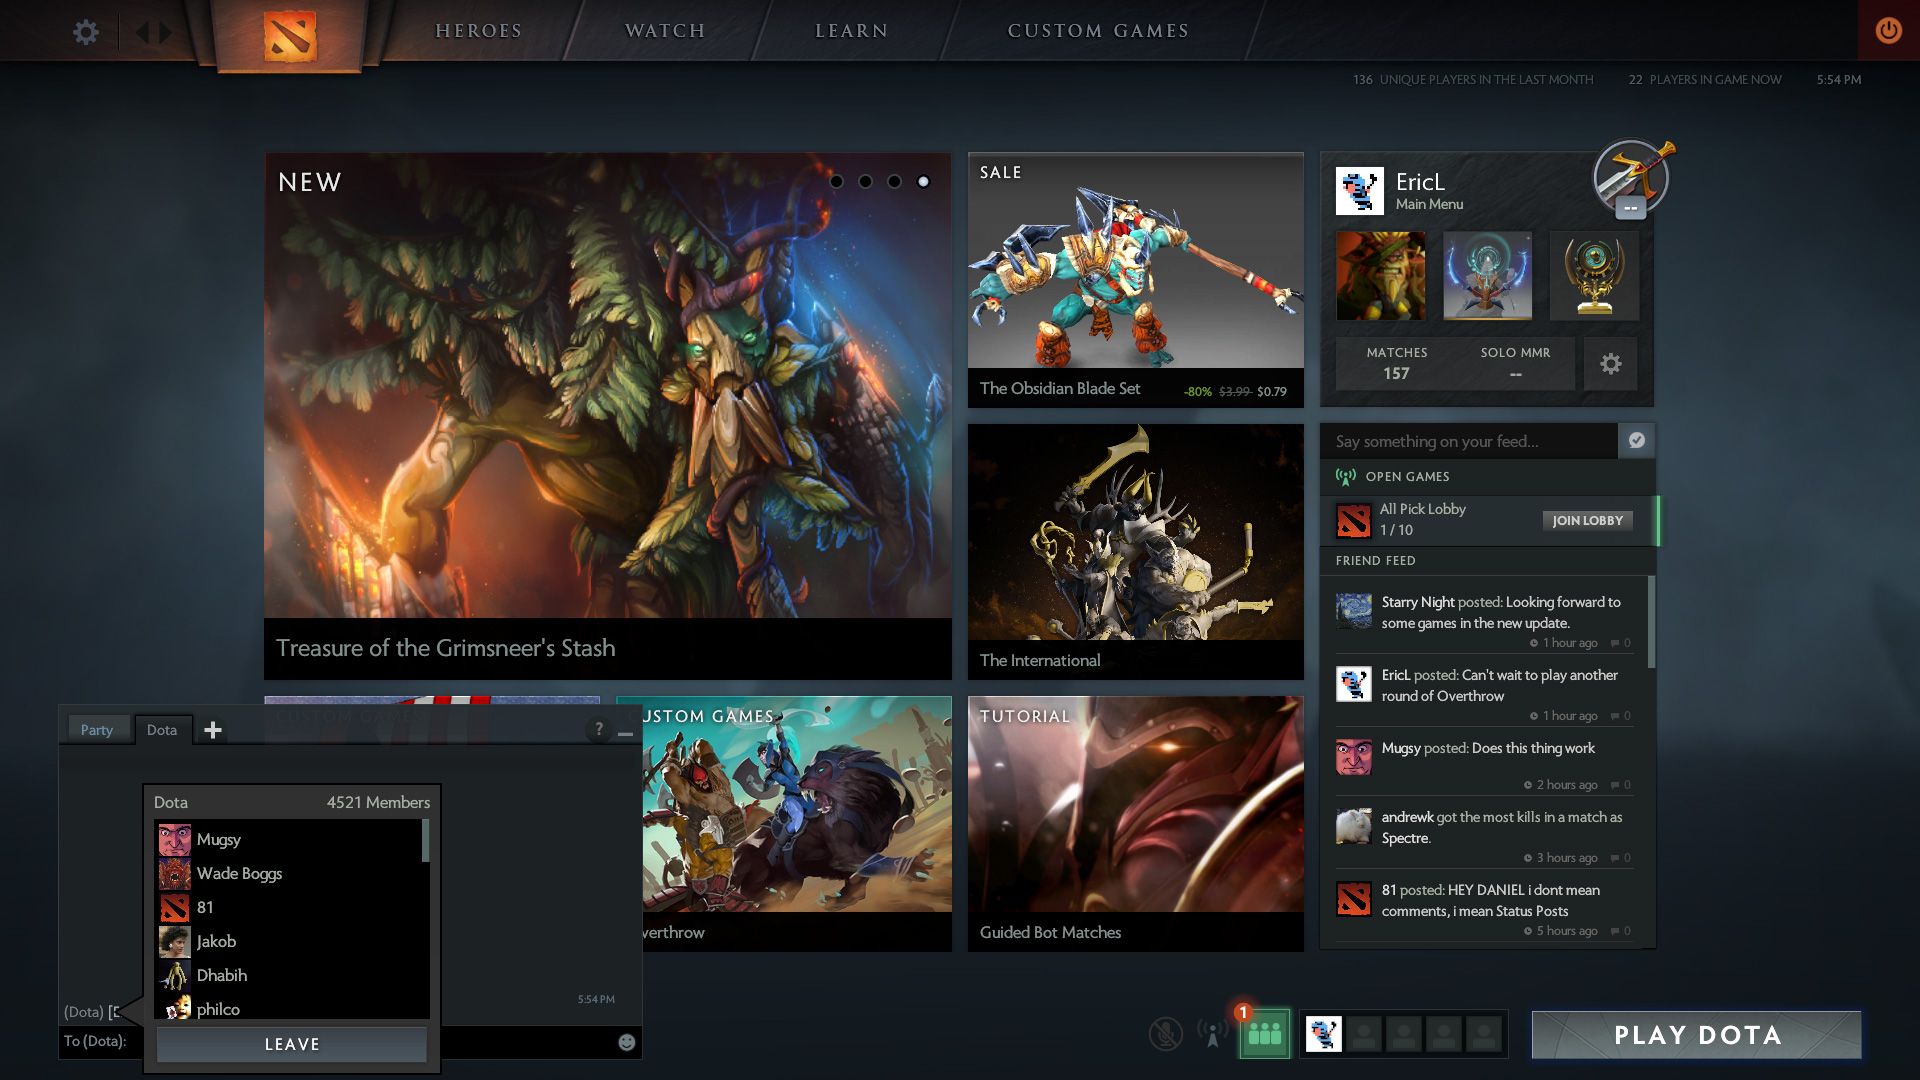Click the LEAVE button in Dota channel
Image resolution: width=1920 pixels, height=1080 pixels.
point(289,1043)
